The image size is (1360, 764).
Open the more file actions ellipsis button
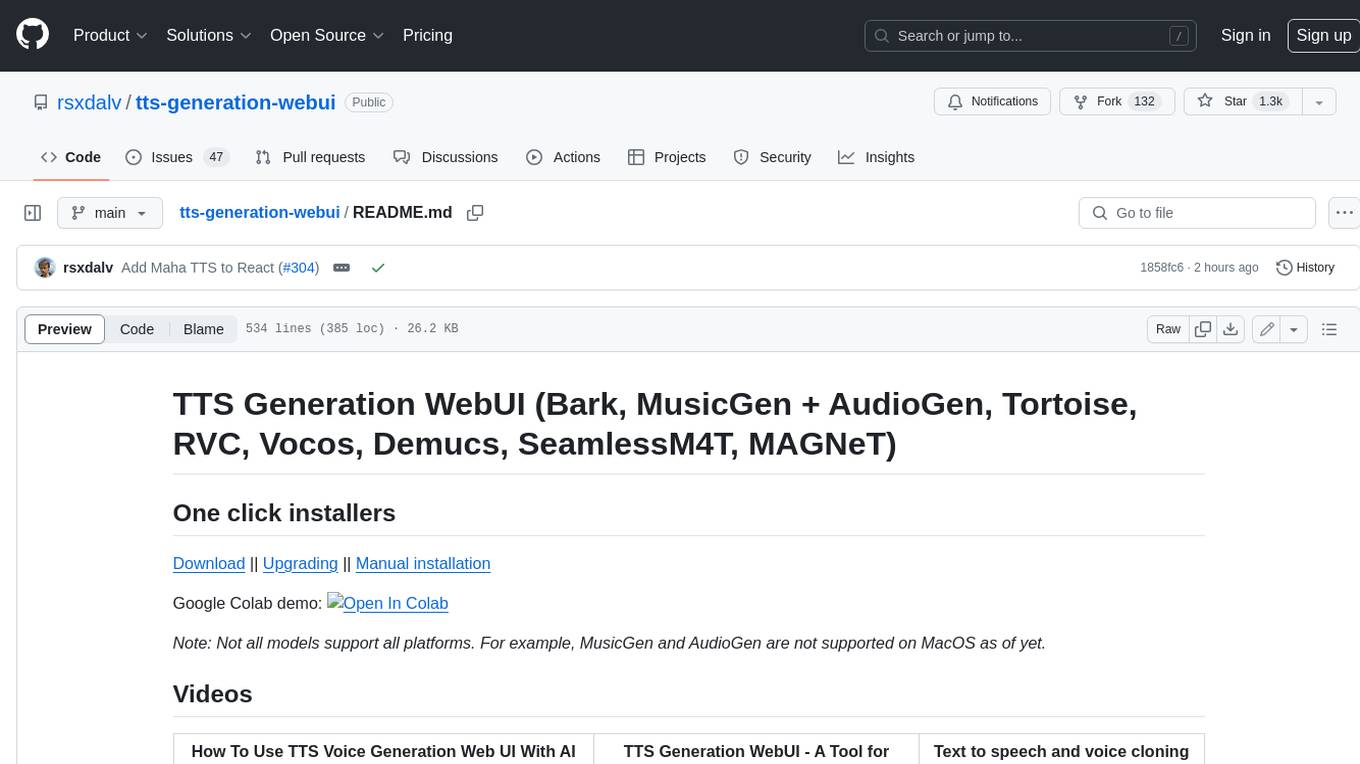[1345, 213]
